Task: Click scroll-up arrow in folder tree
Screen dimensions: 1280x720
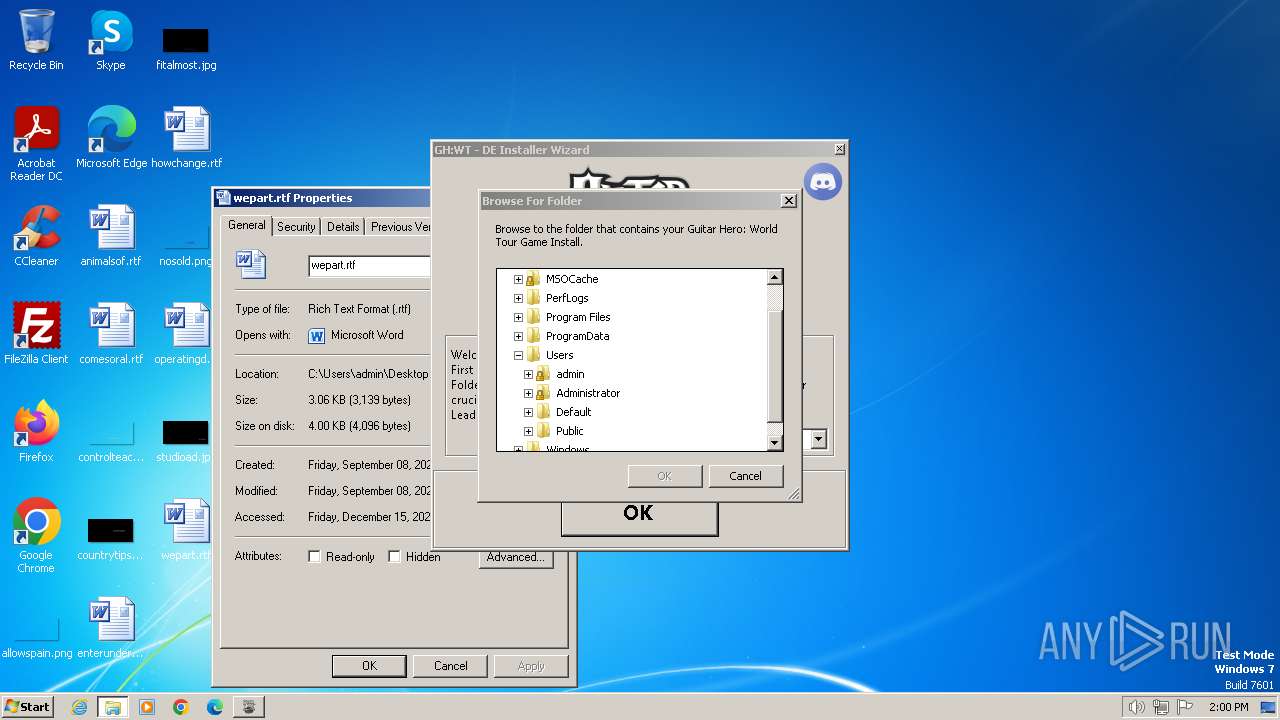Action: [x=774, y=277]
